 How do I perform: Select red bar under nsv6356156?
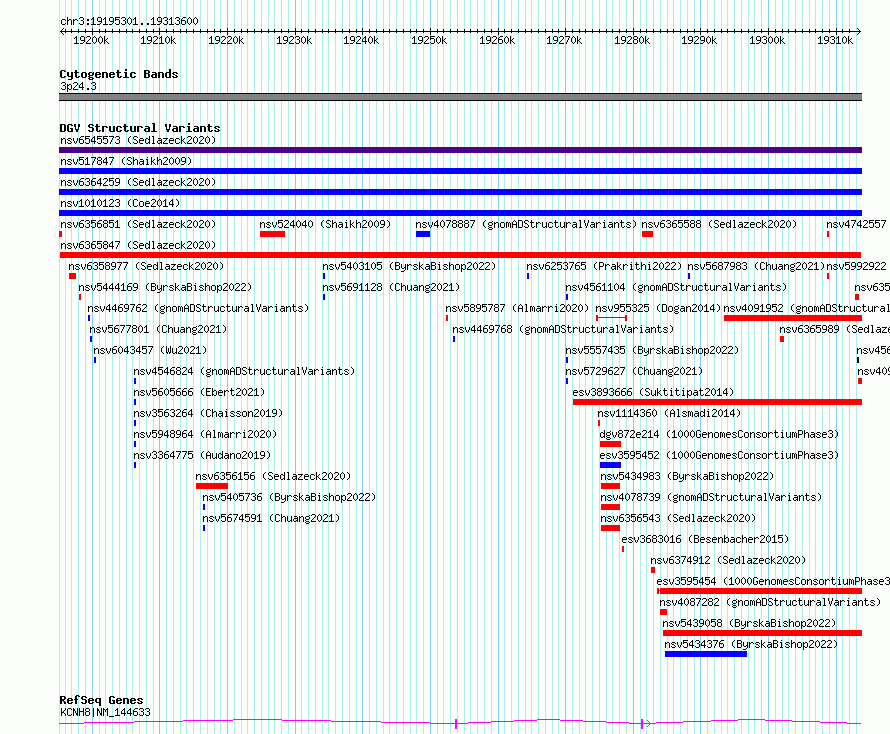click(212, 486)
